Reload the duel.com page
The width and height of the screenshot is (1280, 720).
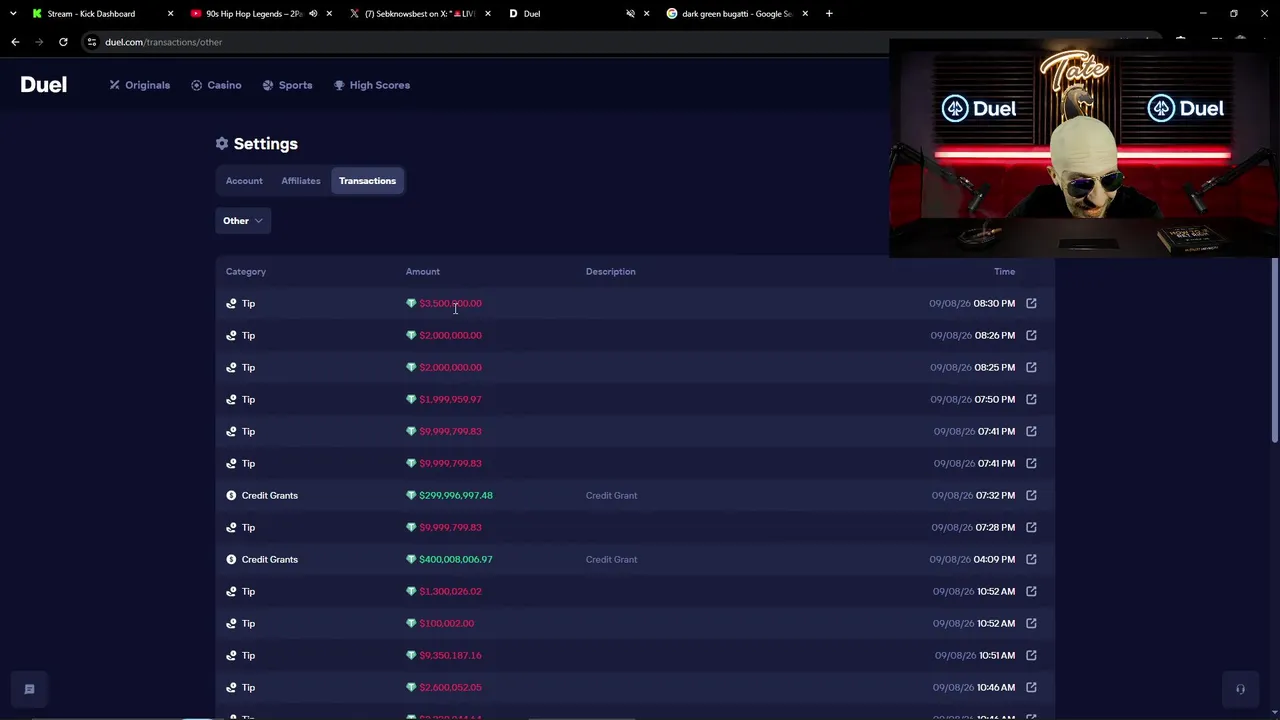pos(63,42)
